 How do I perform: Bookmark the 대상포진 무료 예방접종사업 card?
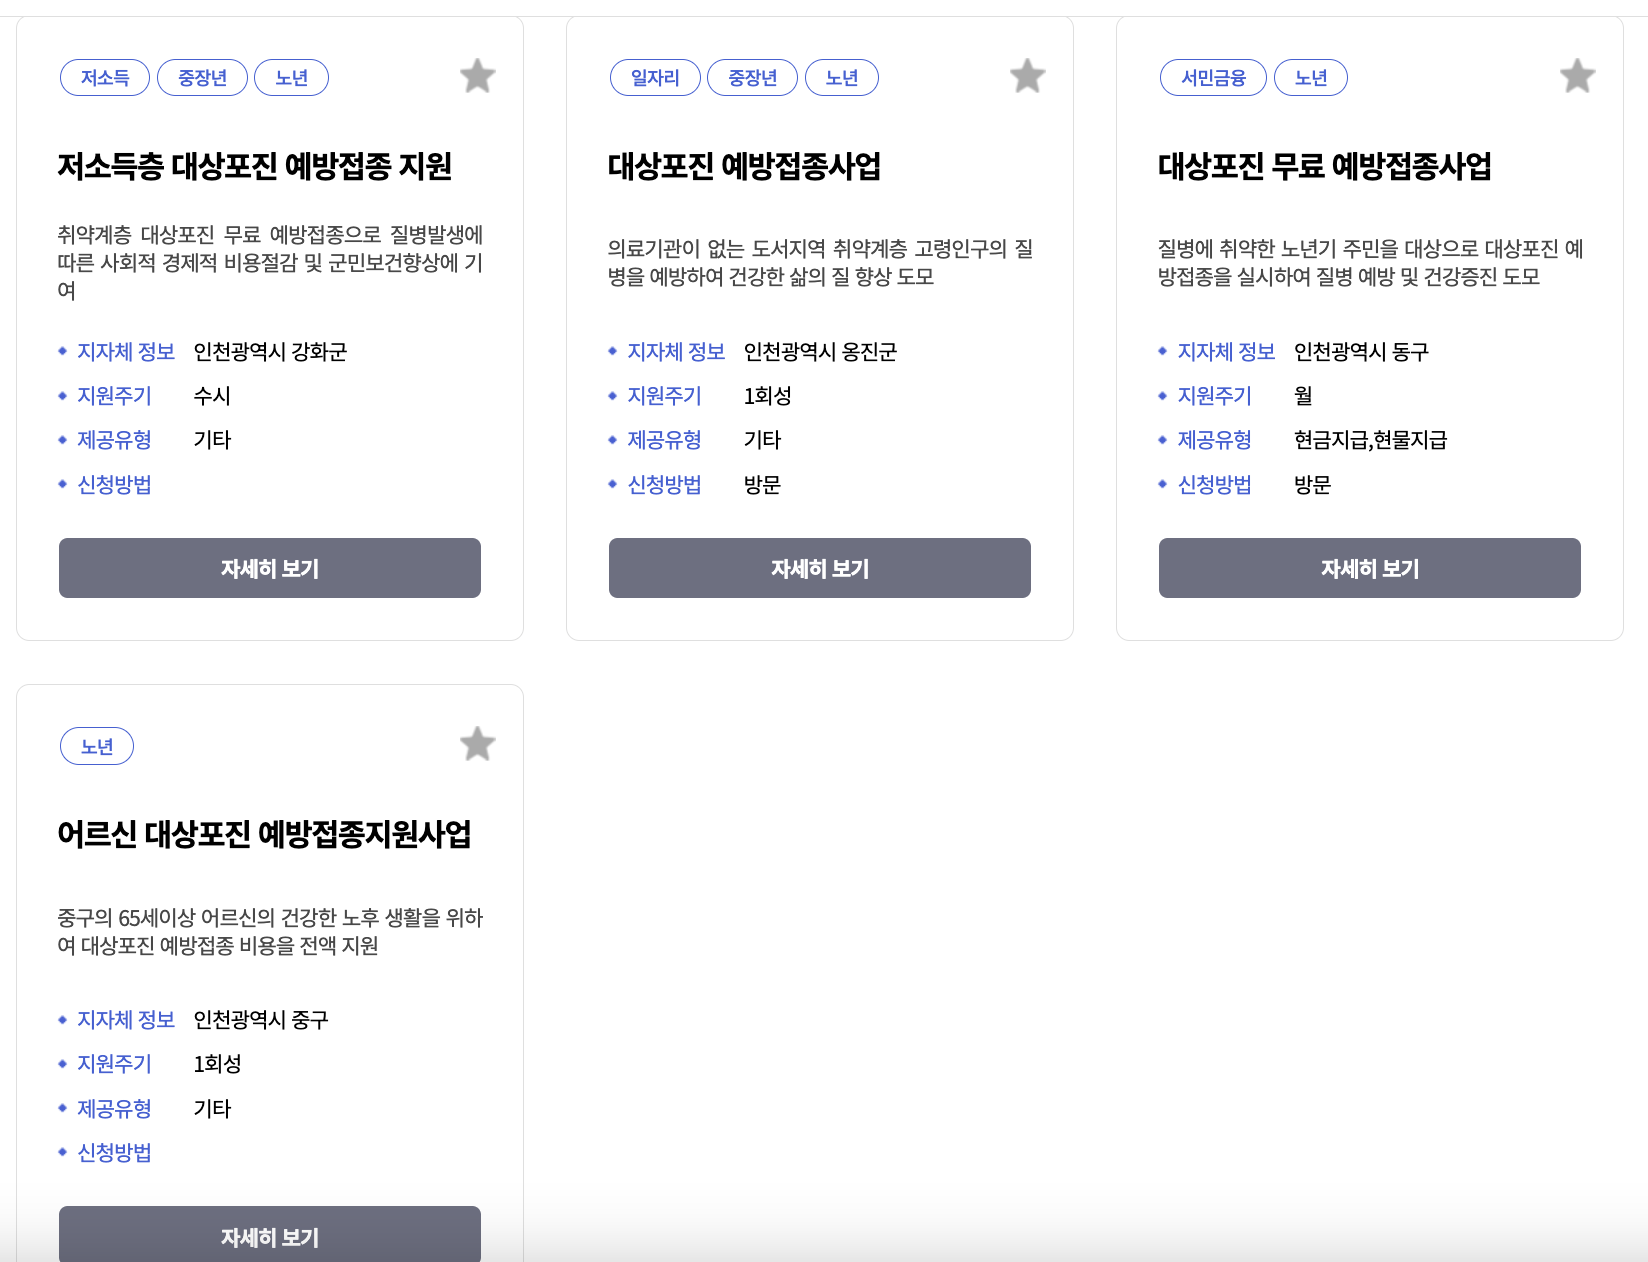[1577, 76]
